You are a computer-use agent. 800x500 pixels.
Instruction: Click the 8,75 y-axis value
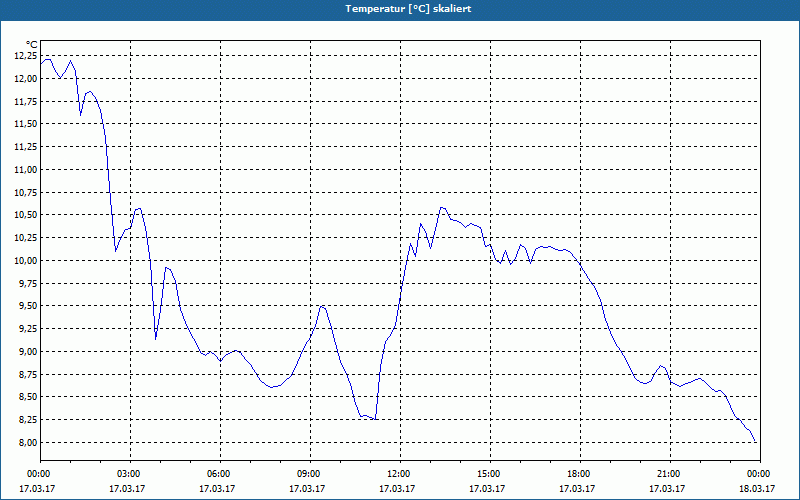(x=28, y=374)
